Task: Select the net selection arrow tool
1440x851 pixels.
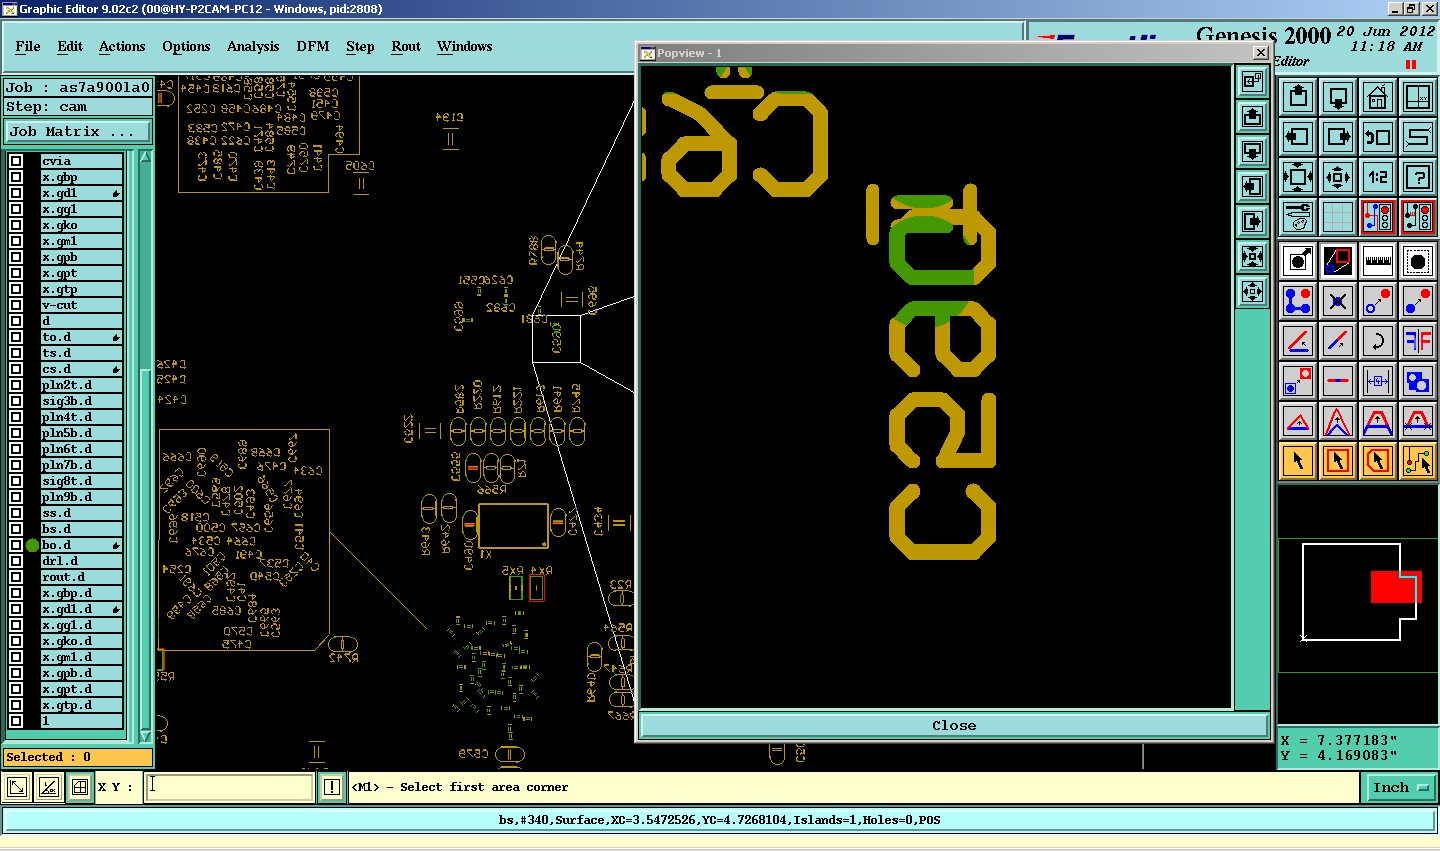Action: pyautogui.click(x=1418, y=461)
